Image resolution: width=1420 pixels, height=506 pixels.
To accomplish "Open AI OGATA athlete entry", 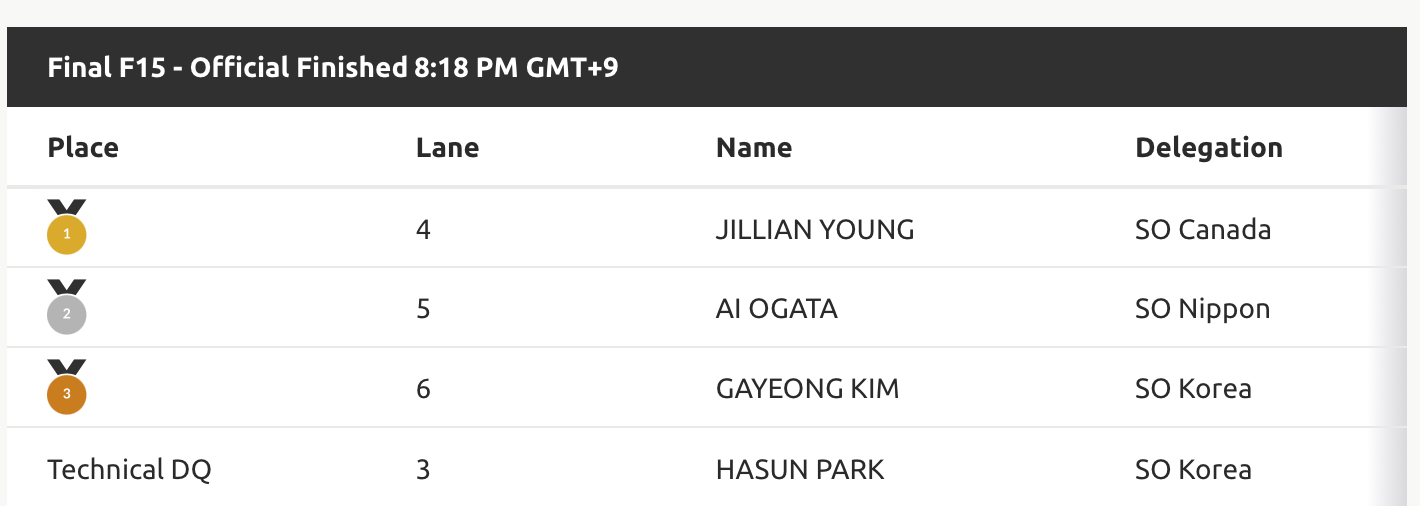I will tap(777, 309).
